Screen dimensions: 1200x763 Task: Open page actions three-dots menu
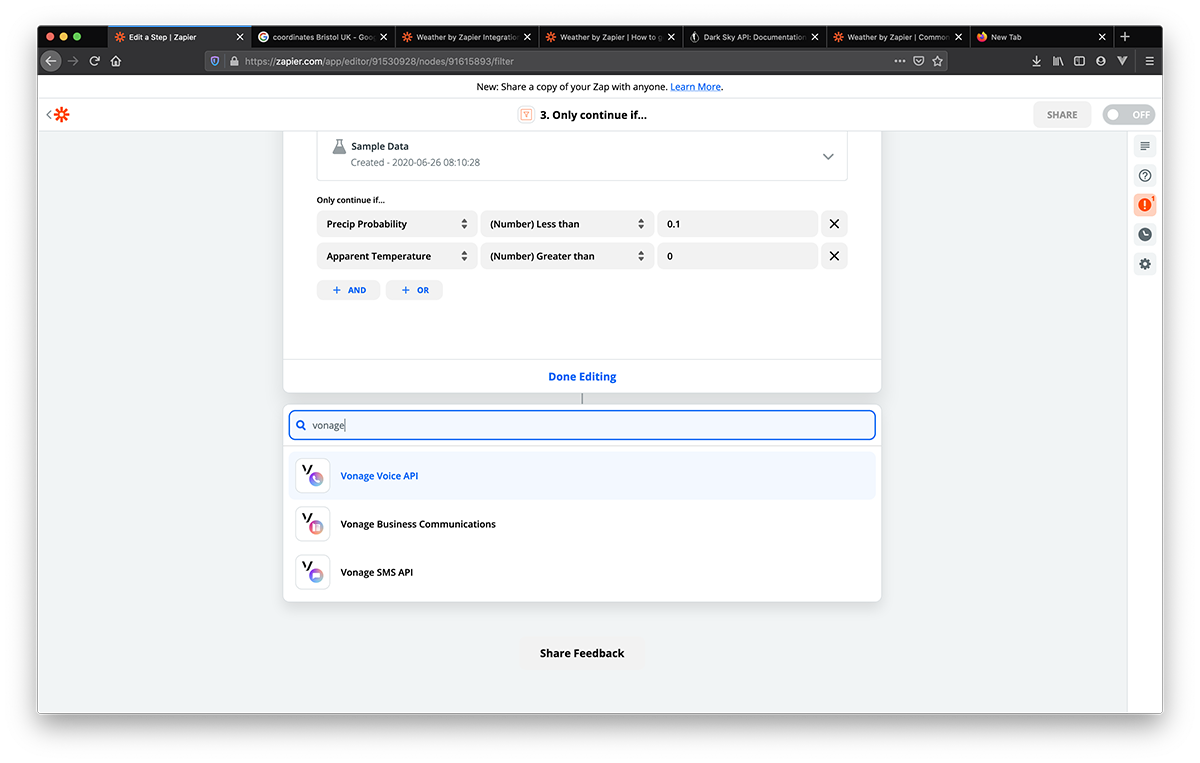click(x=900, y=61)
